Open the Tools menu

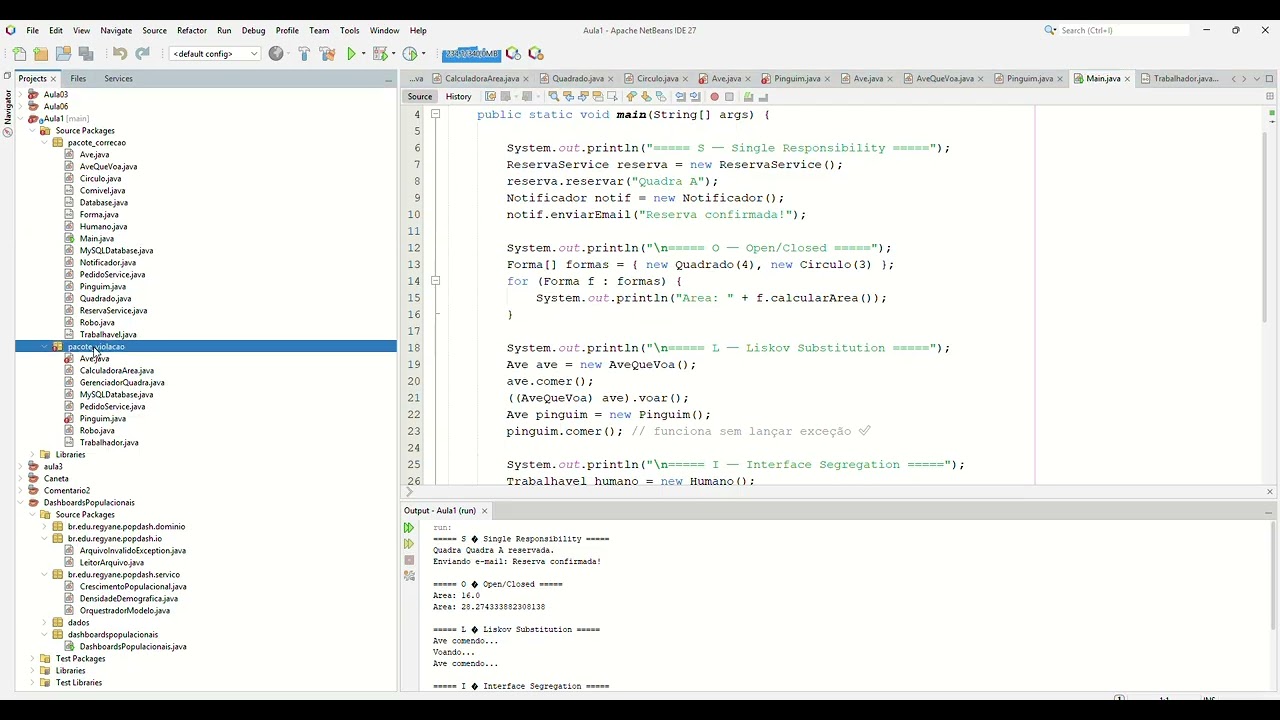click(x=349, y=30)
